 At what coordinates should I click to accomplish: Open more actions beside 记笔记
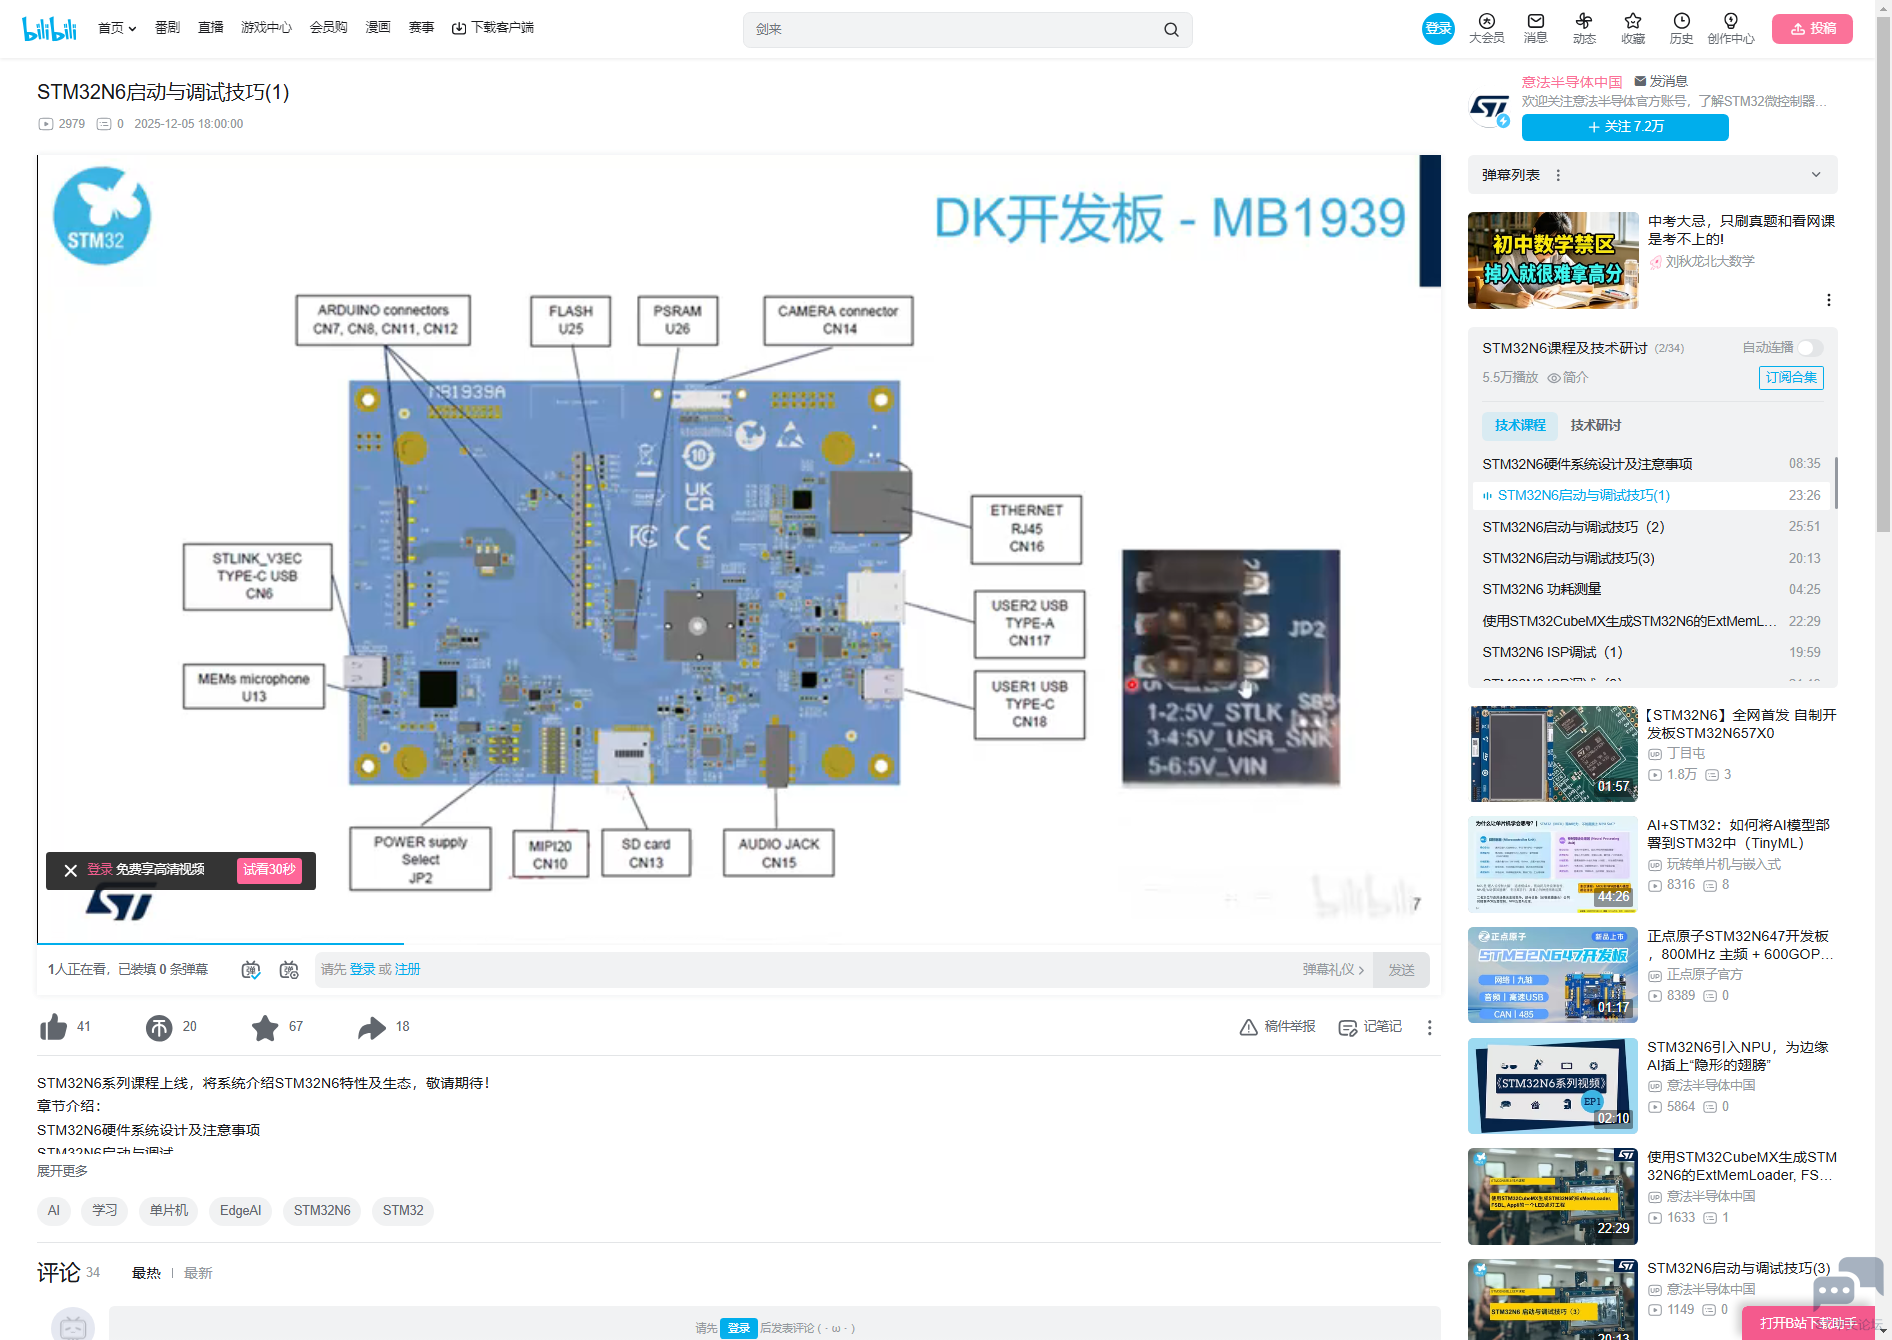pyautogui.click(x=1430, y=1028)
